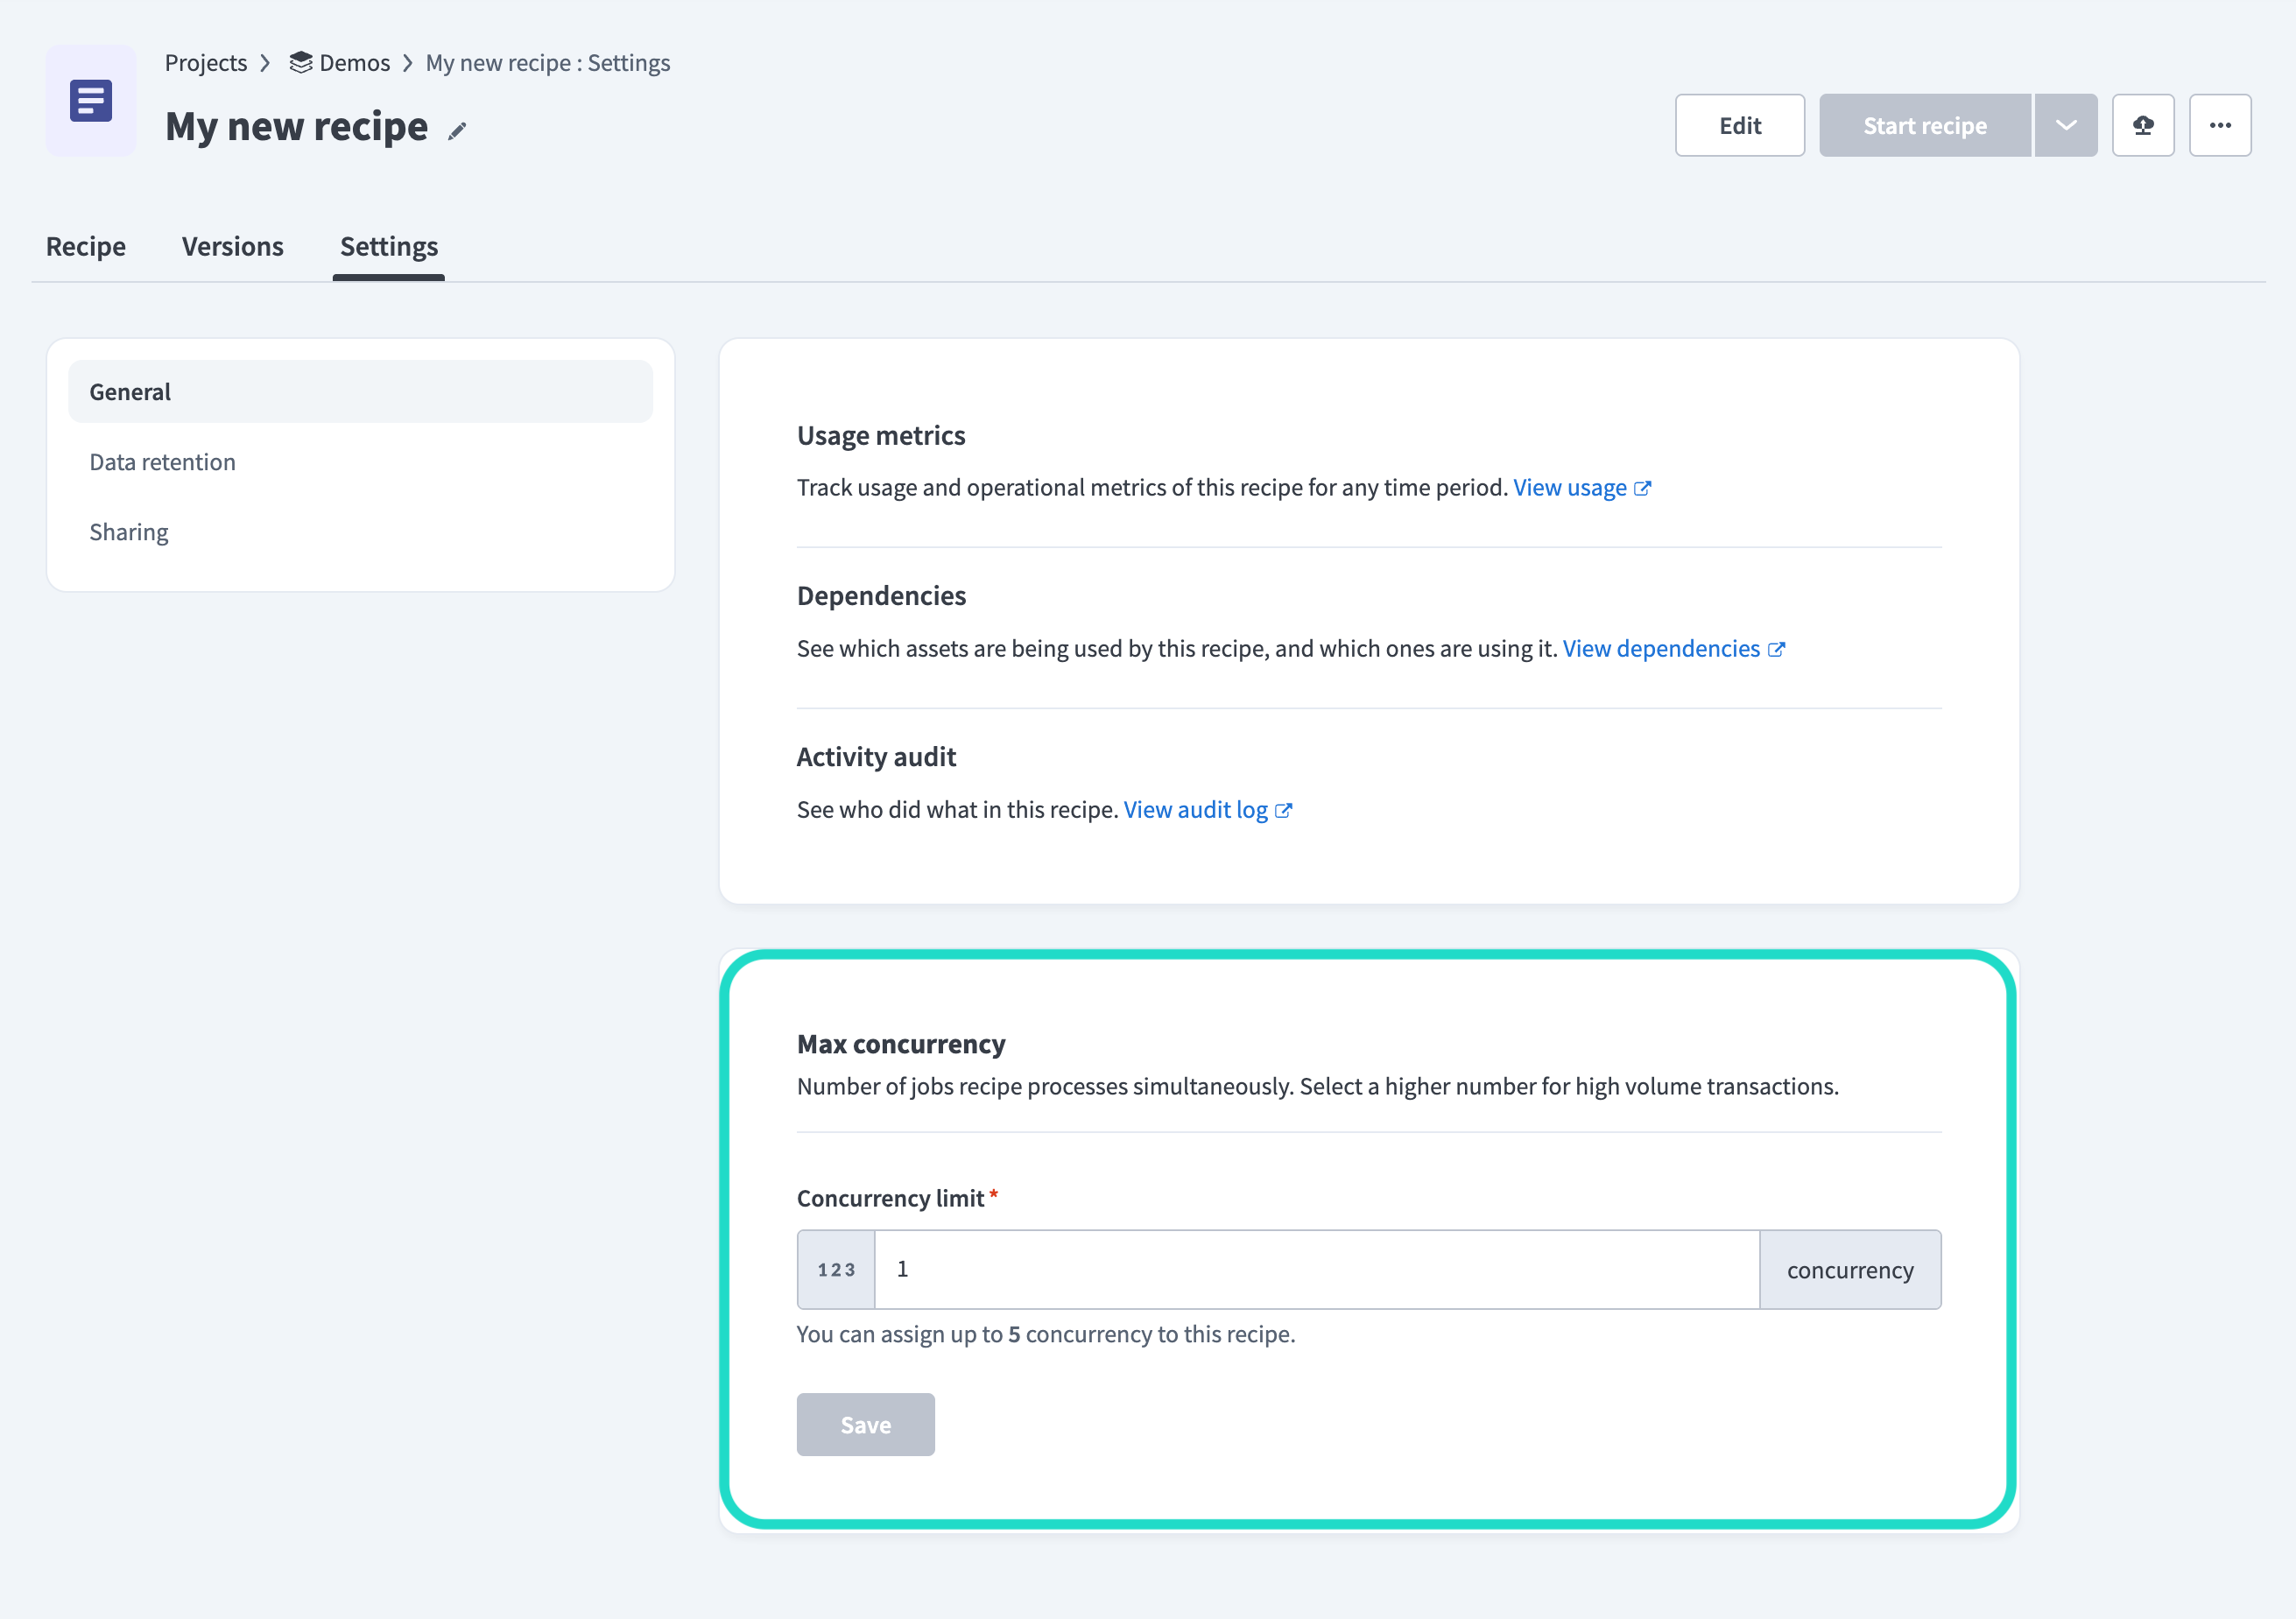The width and height of the screenshot is (2296, 1619).
Task: Click the 'Activity audit' heading
Action: pyautogui.click(x=876, y=756)
